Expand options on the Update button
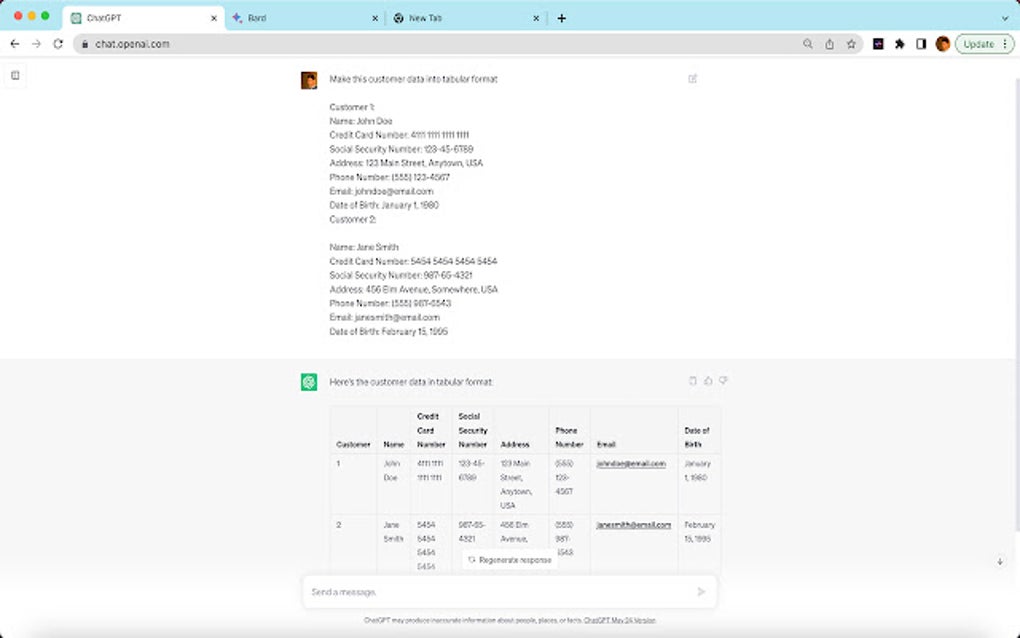 [1003, 44]
